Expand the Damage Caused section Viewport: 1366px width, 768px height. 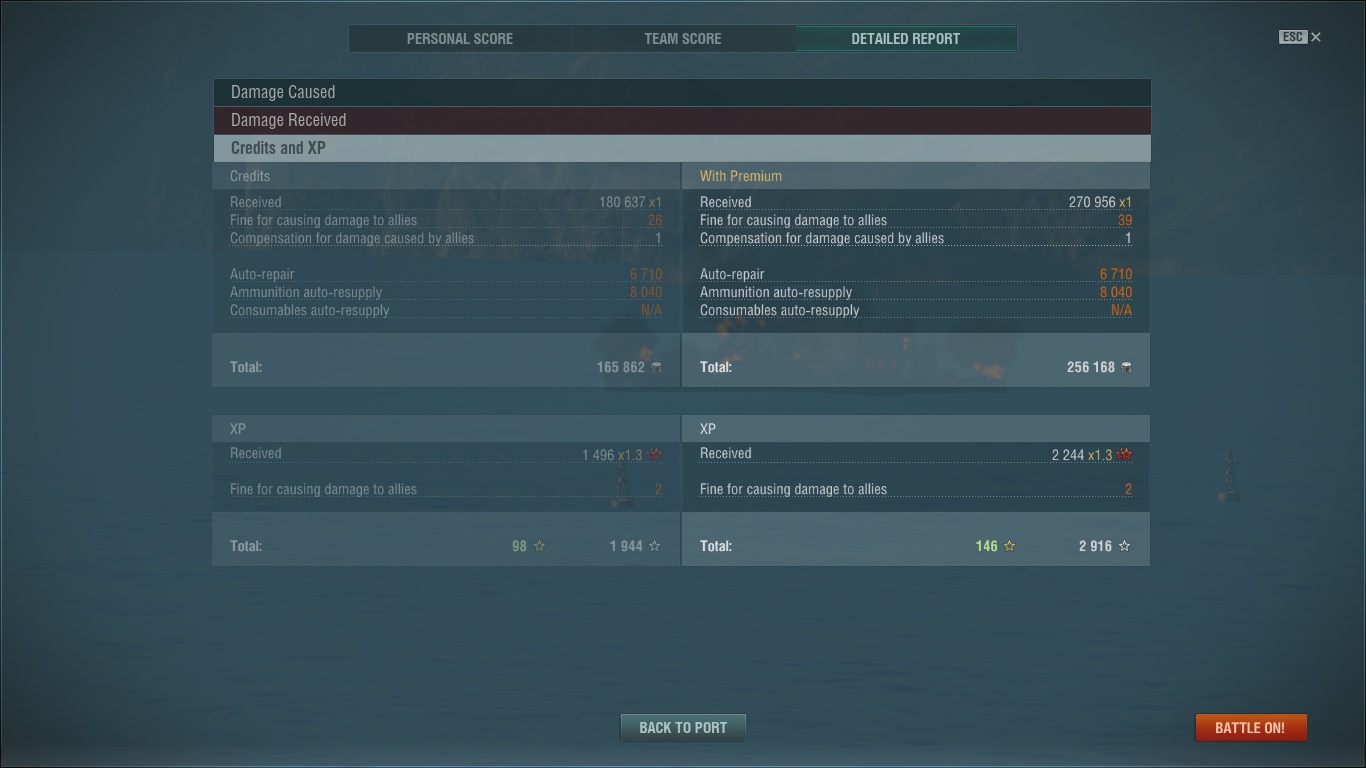click(682, 92)
